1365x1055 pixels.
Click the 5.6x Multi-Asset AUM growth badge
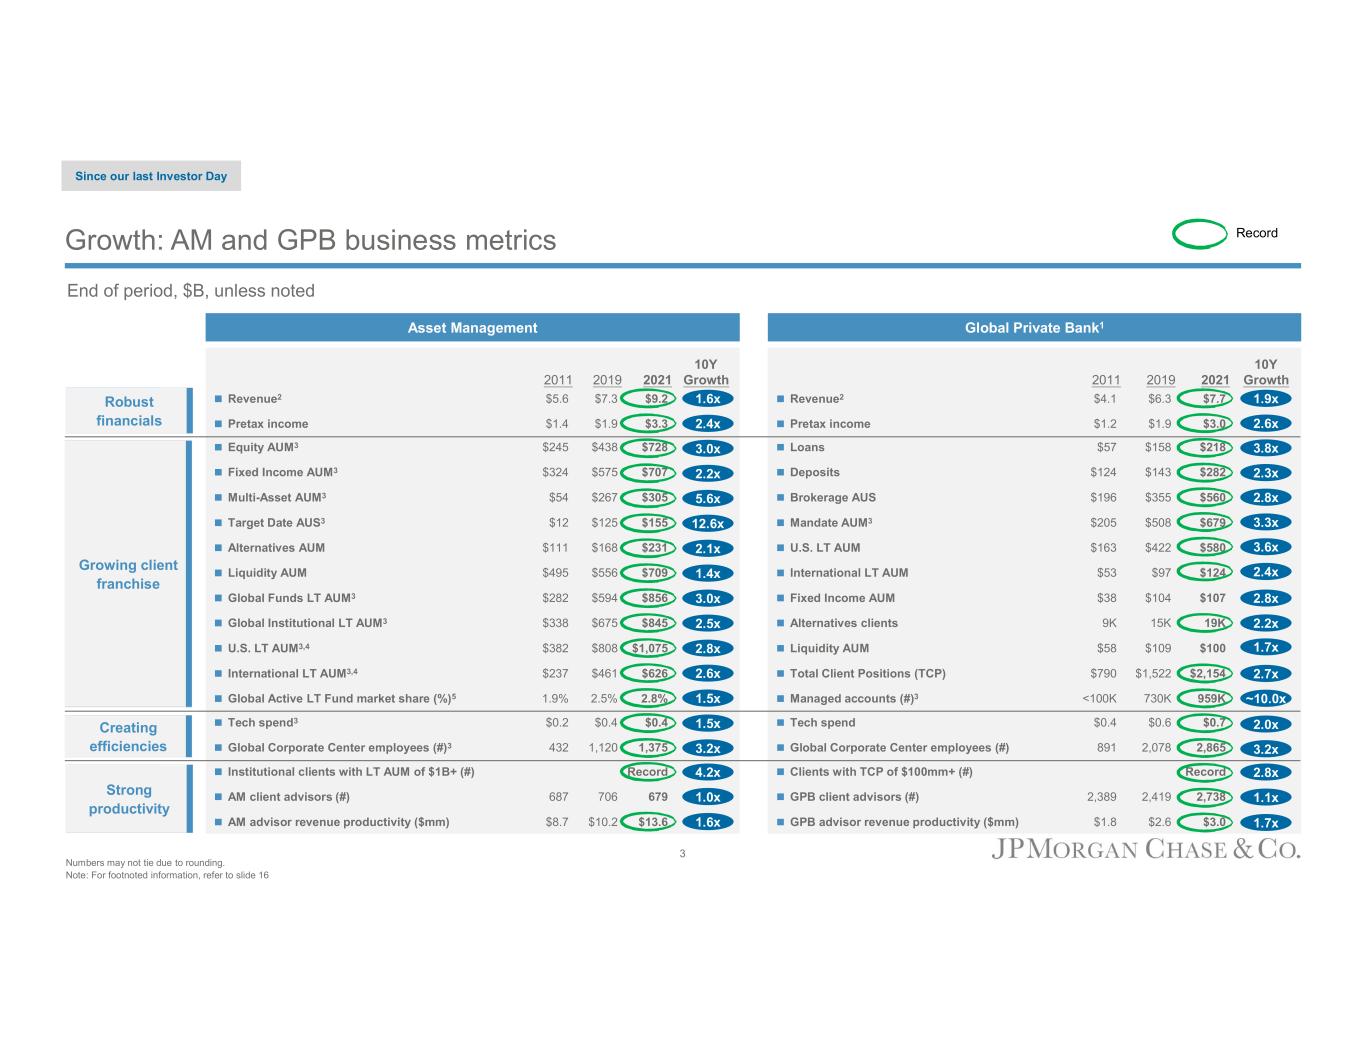pos(707,498)
